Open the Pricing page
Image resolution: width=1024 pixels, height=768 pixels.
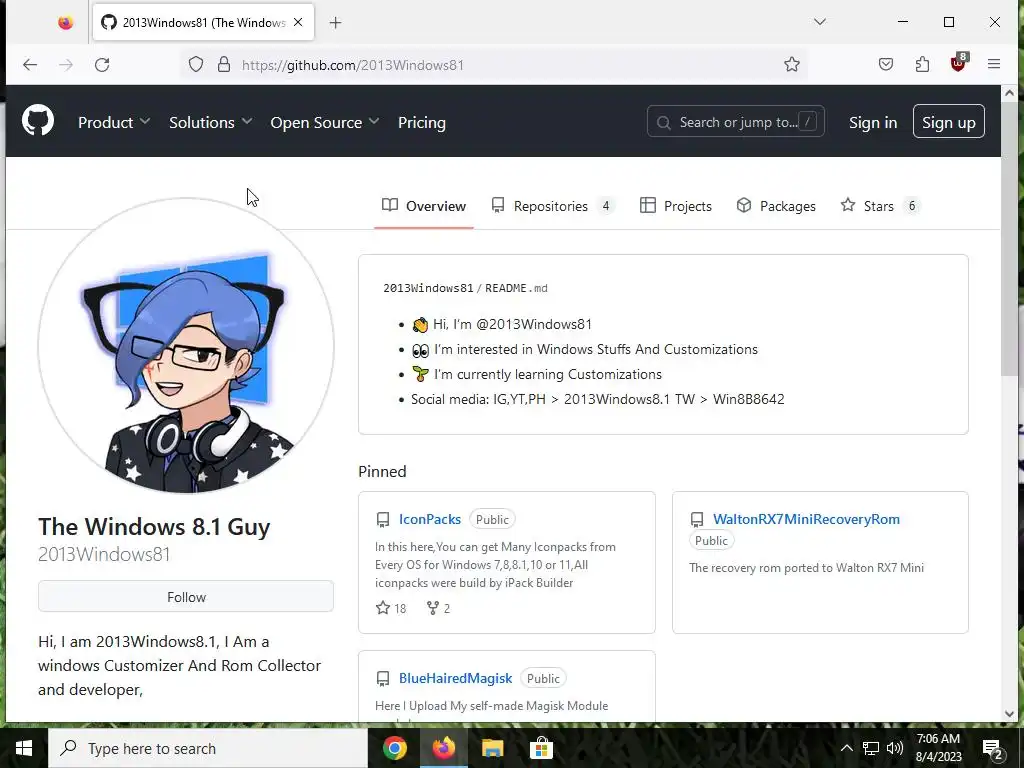point(422,123)
